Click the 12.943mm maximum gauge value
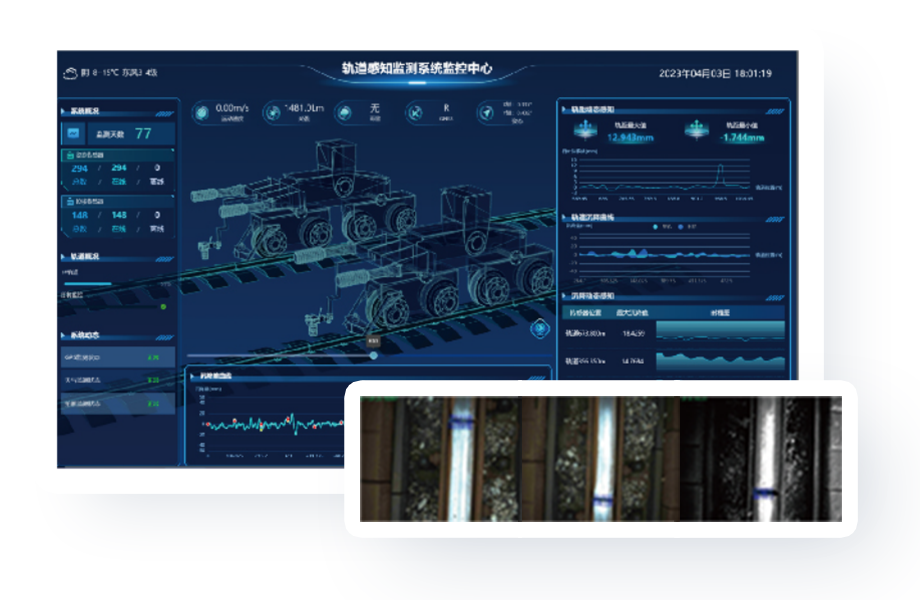This screenshot has width=920, height=600. (x=630, y=138)
